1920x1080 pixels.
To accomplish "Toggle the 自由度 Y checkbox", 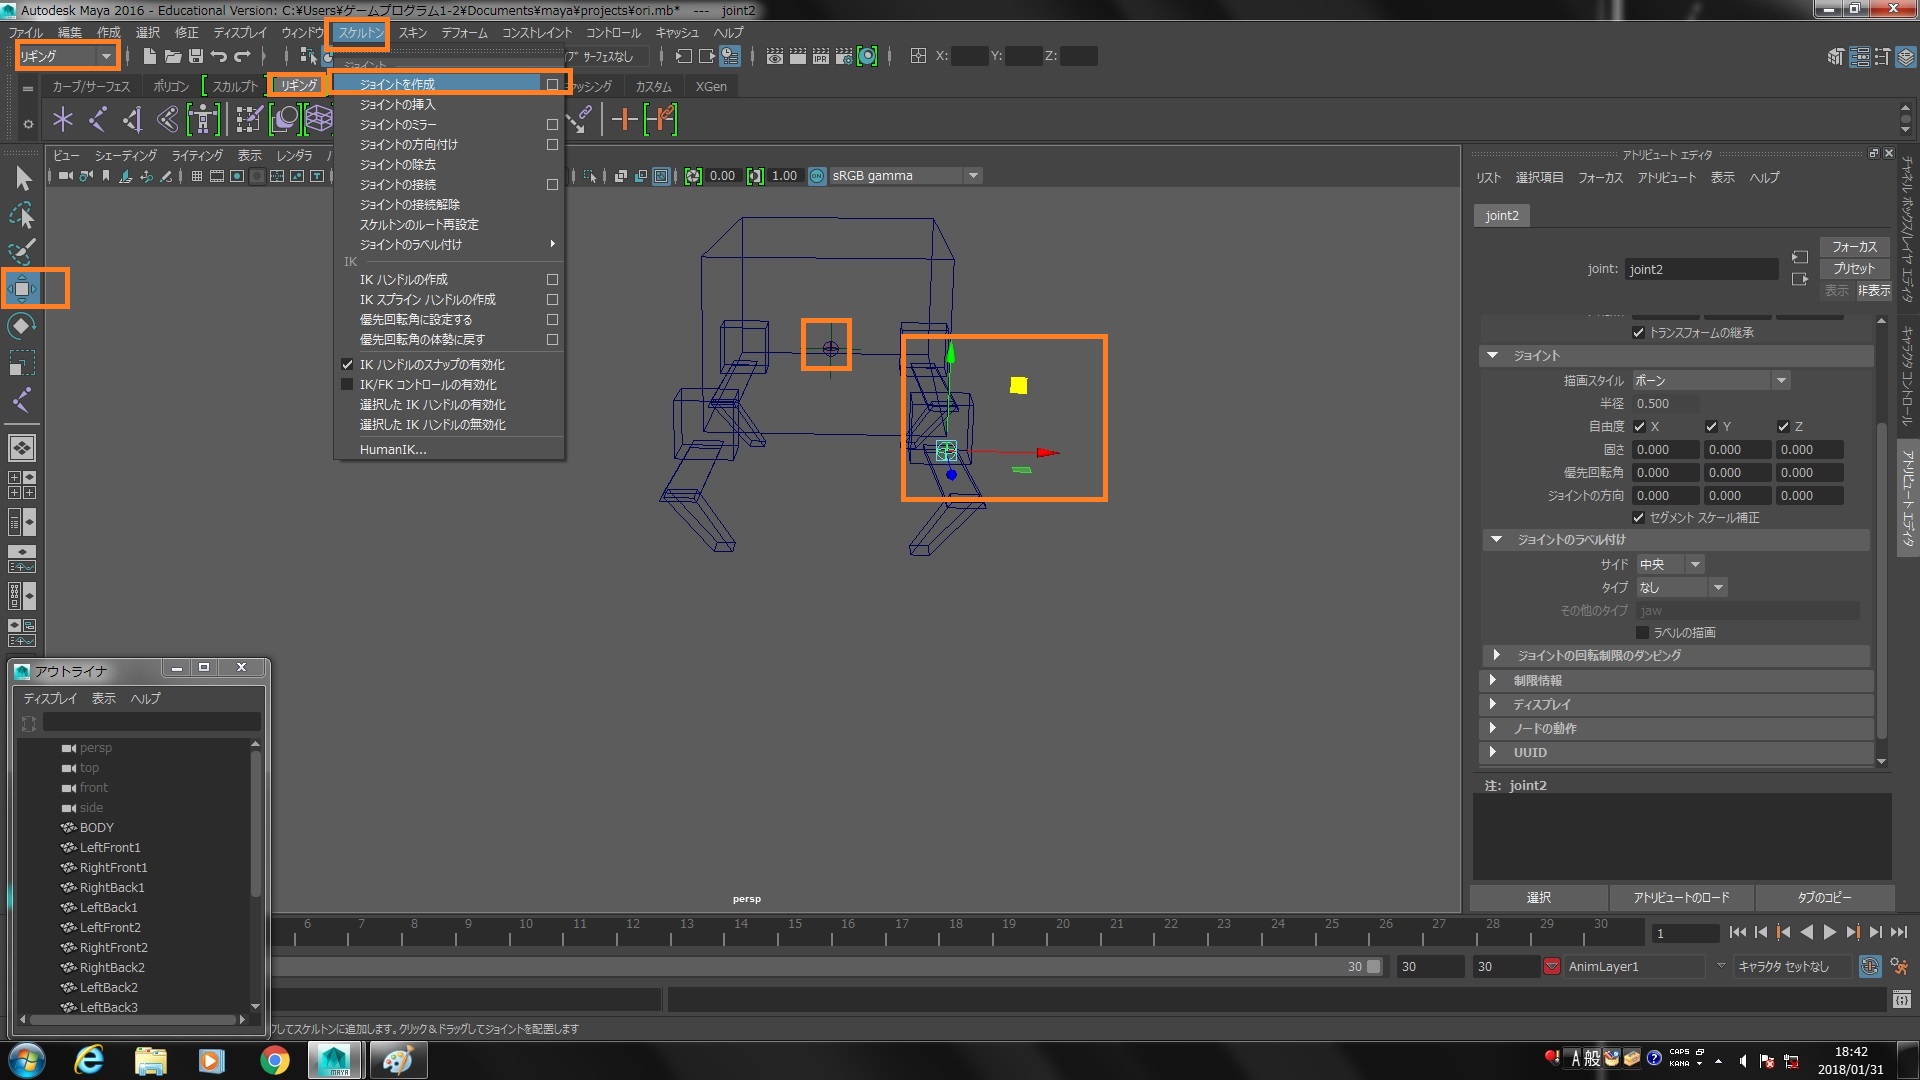I will [x=1711, y=427].
